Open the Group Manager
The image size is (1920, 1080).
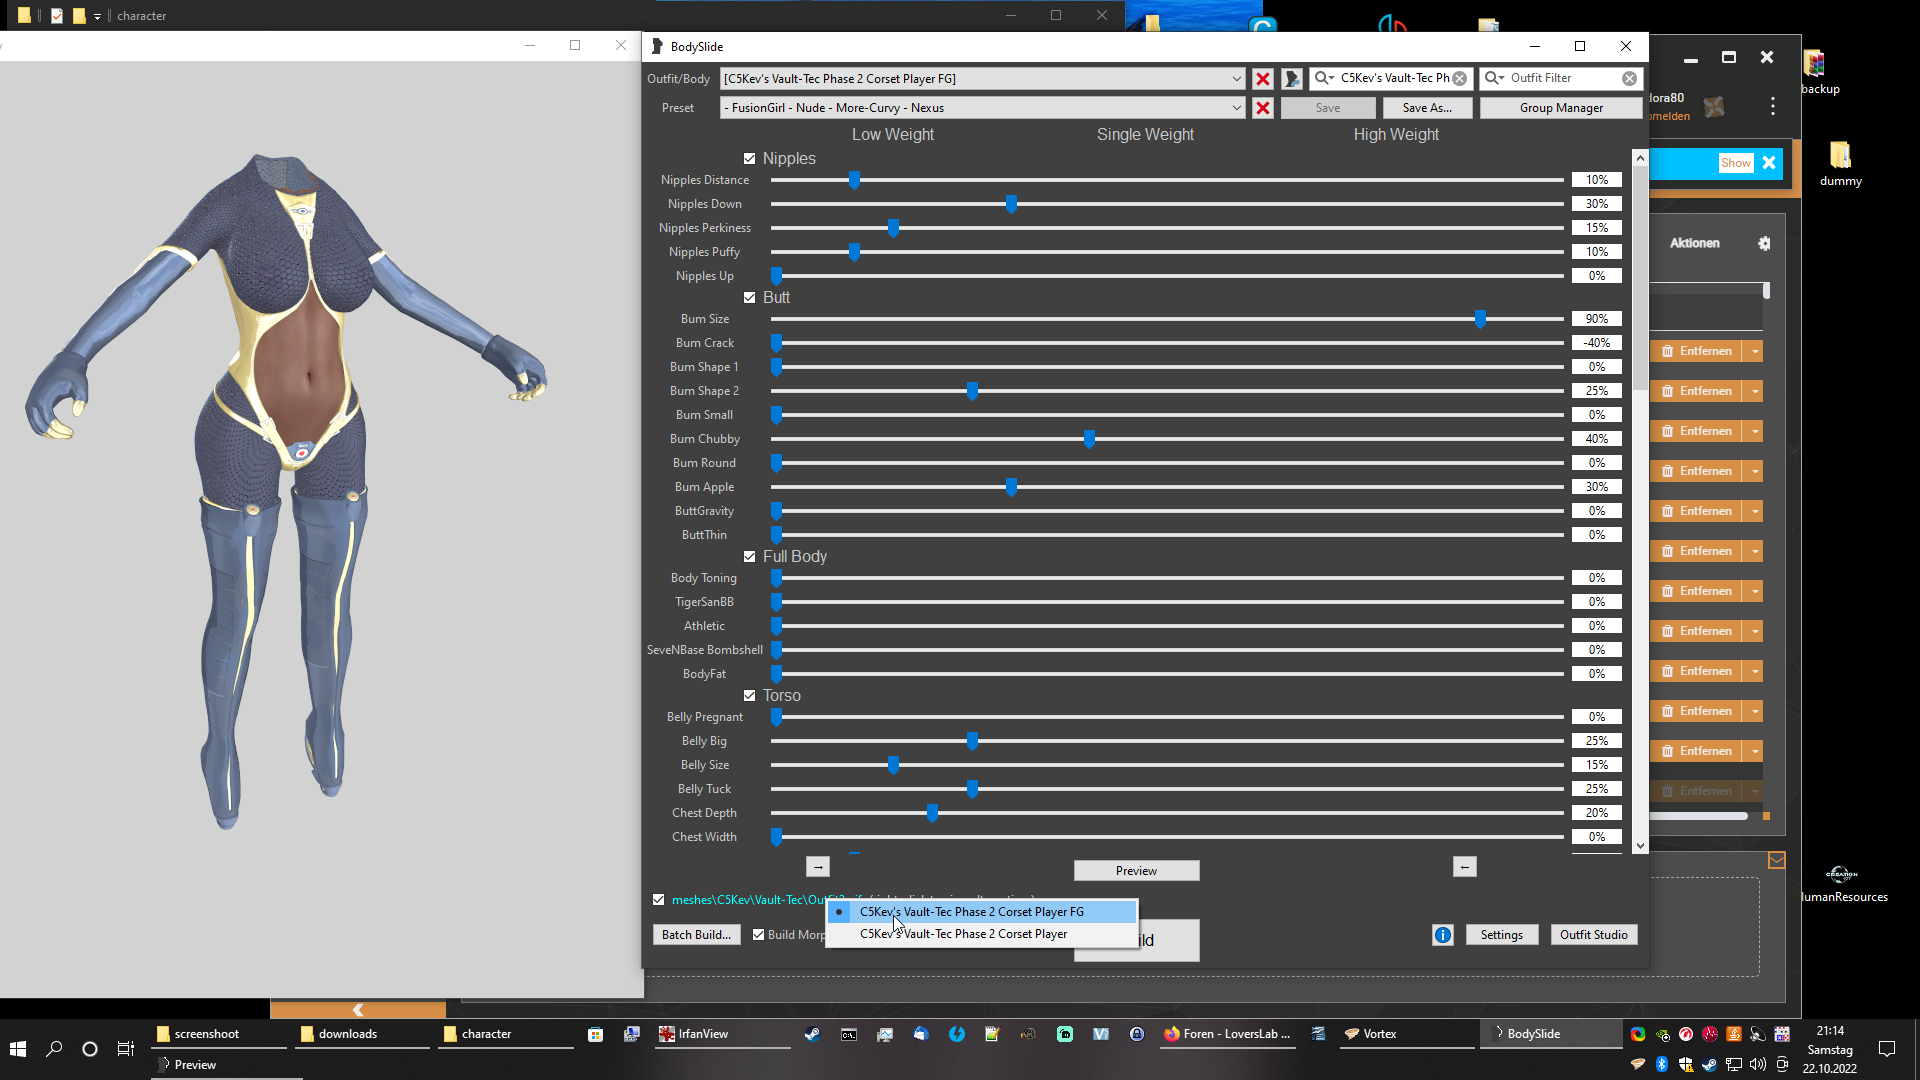point(1561,108)
